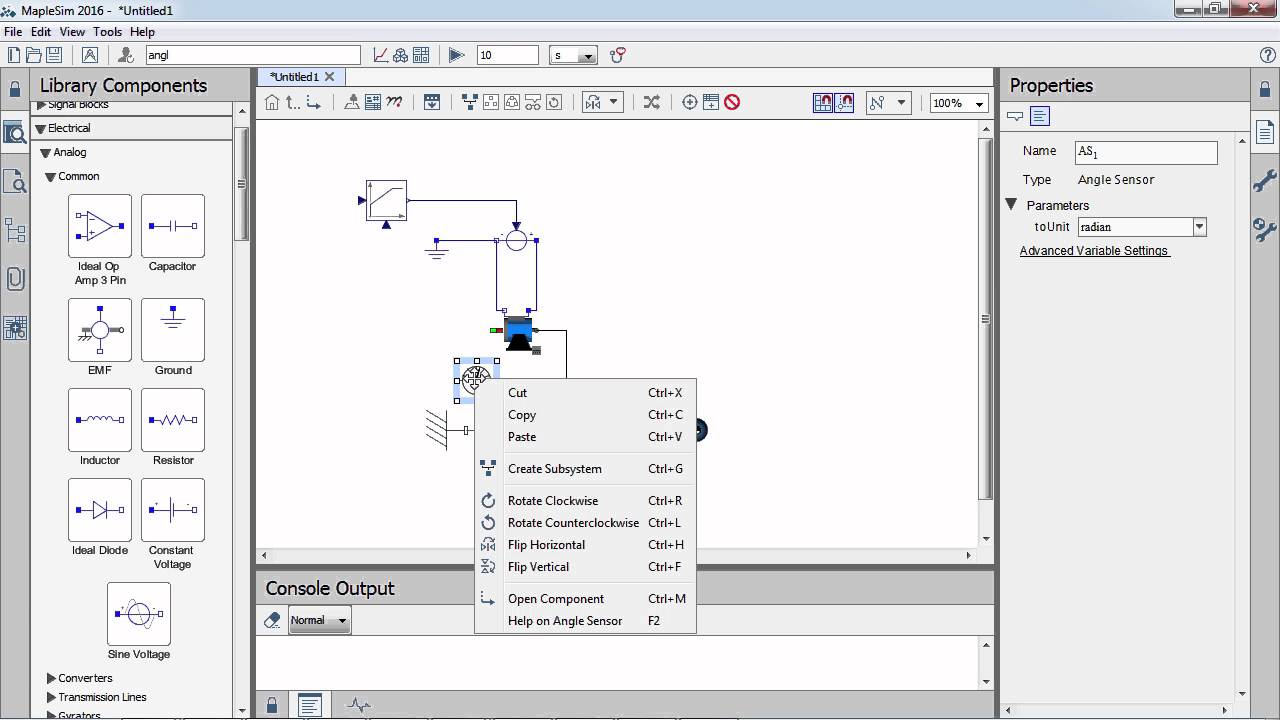Collapse the Common component group
Image resolution: width=1280 pixels, height=720 pixels.
51,176
